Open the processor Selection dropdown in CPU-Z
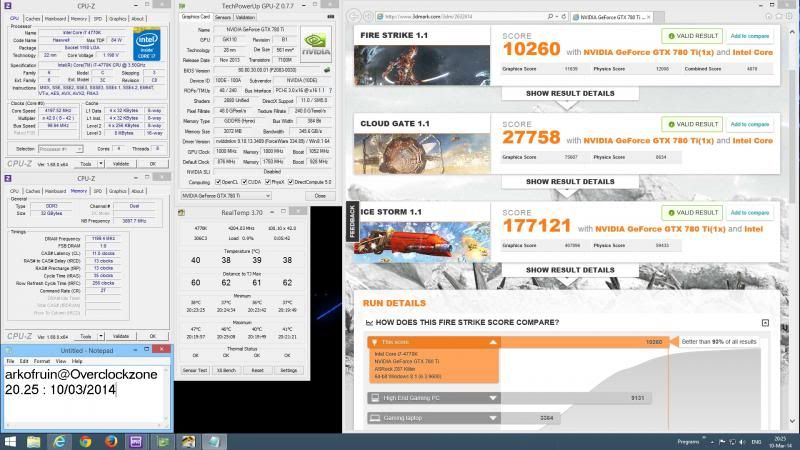This screenshot has height=450, width=800. click(60, 149)
